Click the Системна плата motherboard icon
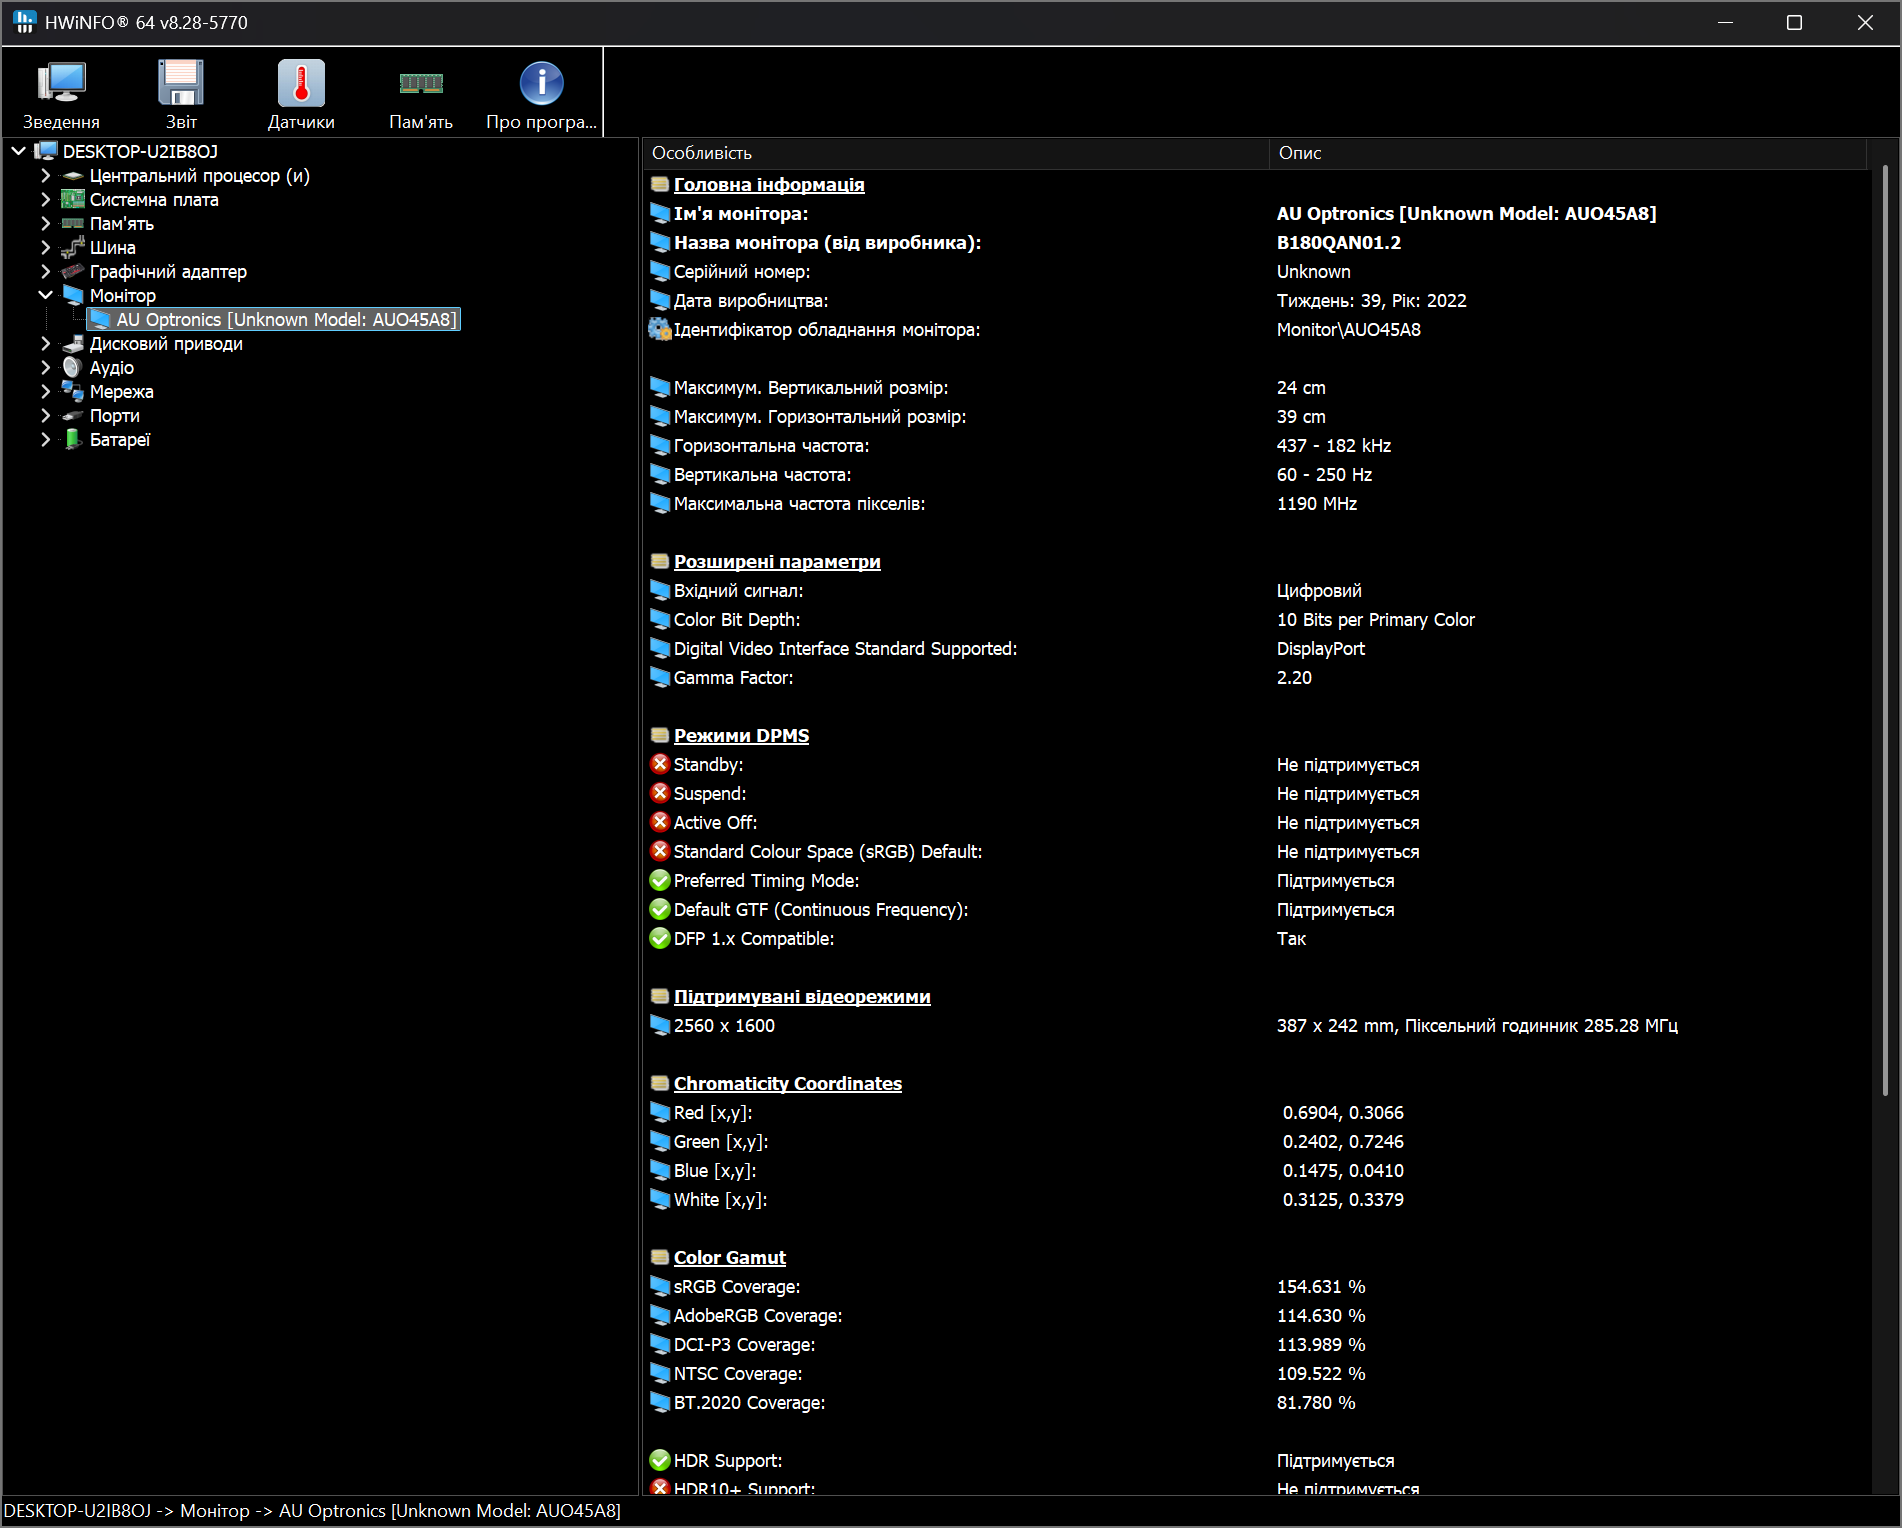 [x=73, y=200]
